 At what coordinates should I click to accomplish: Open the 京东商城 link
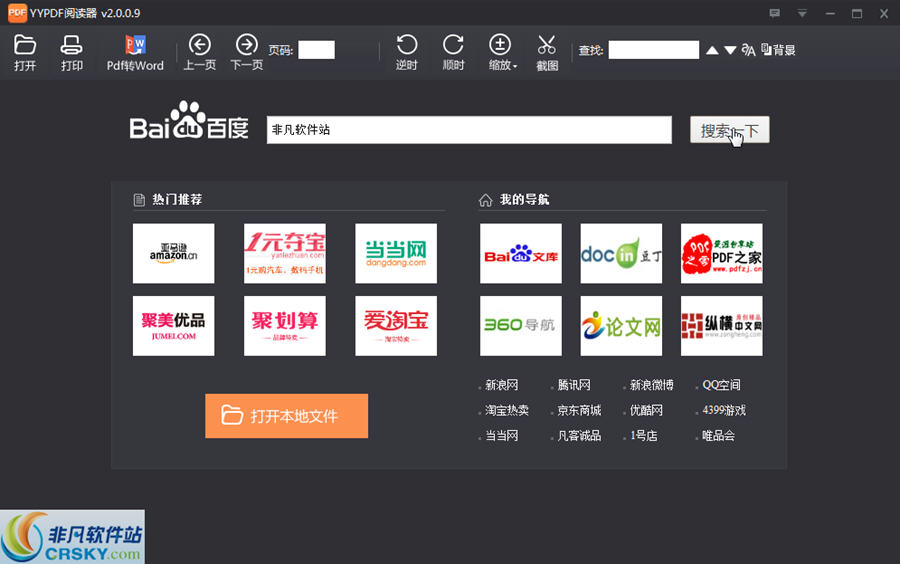tap(579, 410)
